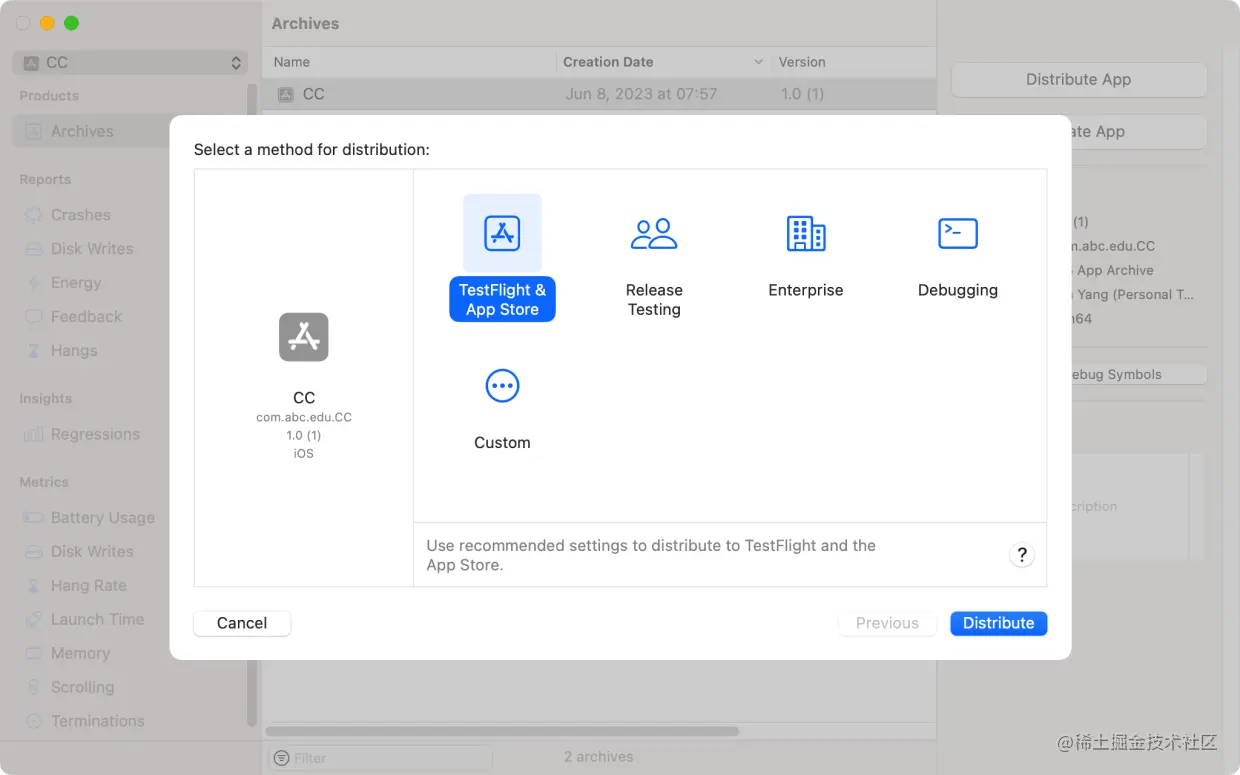Image resolution: width=1240 pixels, height=775 pixels.
Task: Click the Launch Time rocket icon
Action: (34, 620)
